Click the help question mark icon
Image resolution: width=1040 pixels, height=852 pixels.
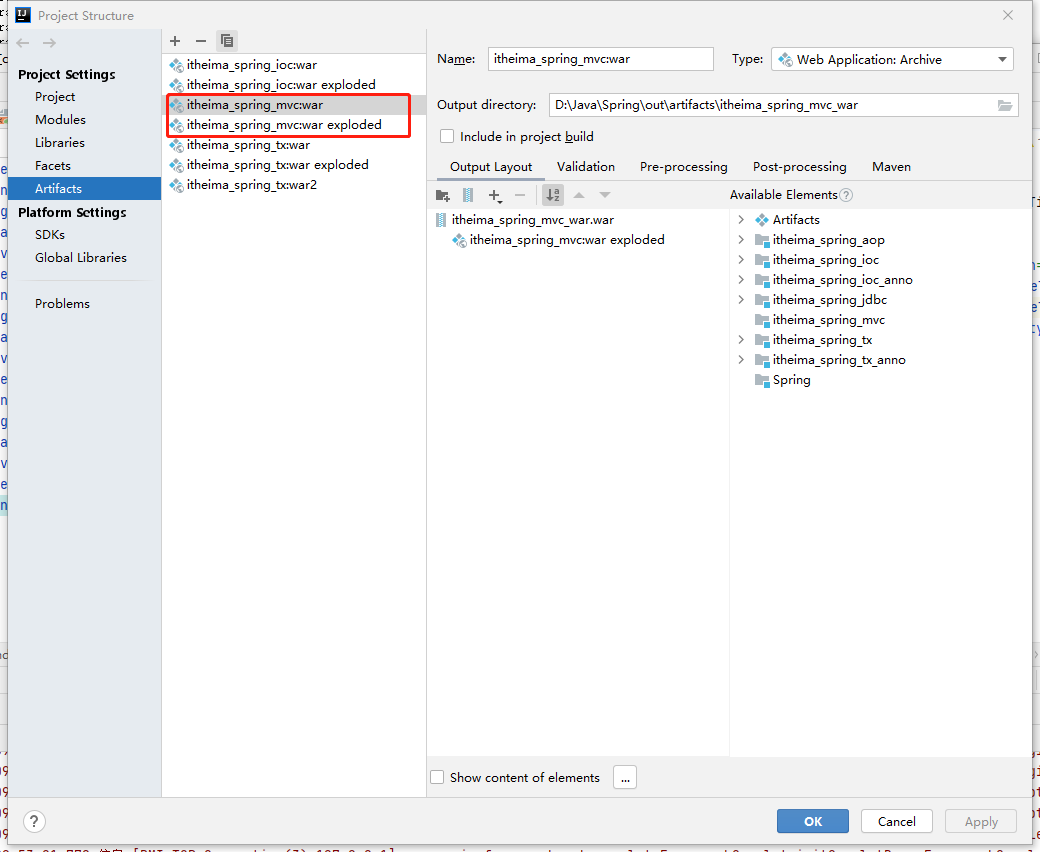point(34,821)
